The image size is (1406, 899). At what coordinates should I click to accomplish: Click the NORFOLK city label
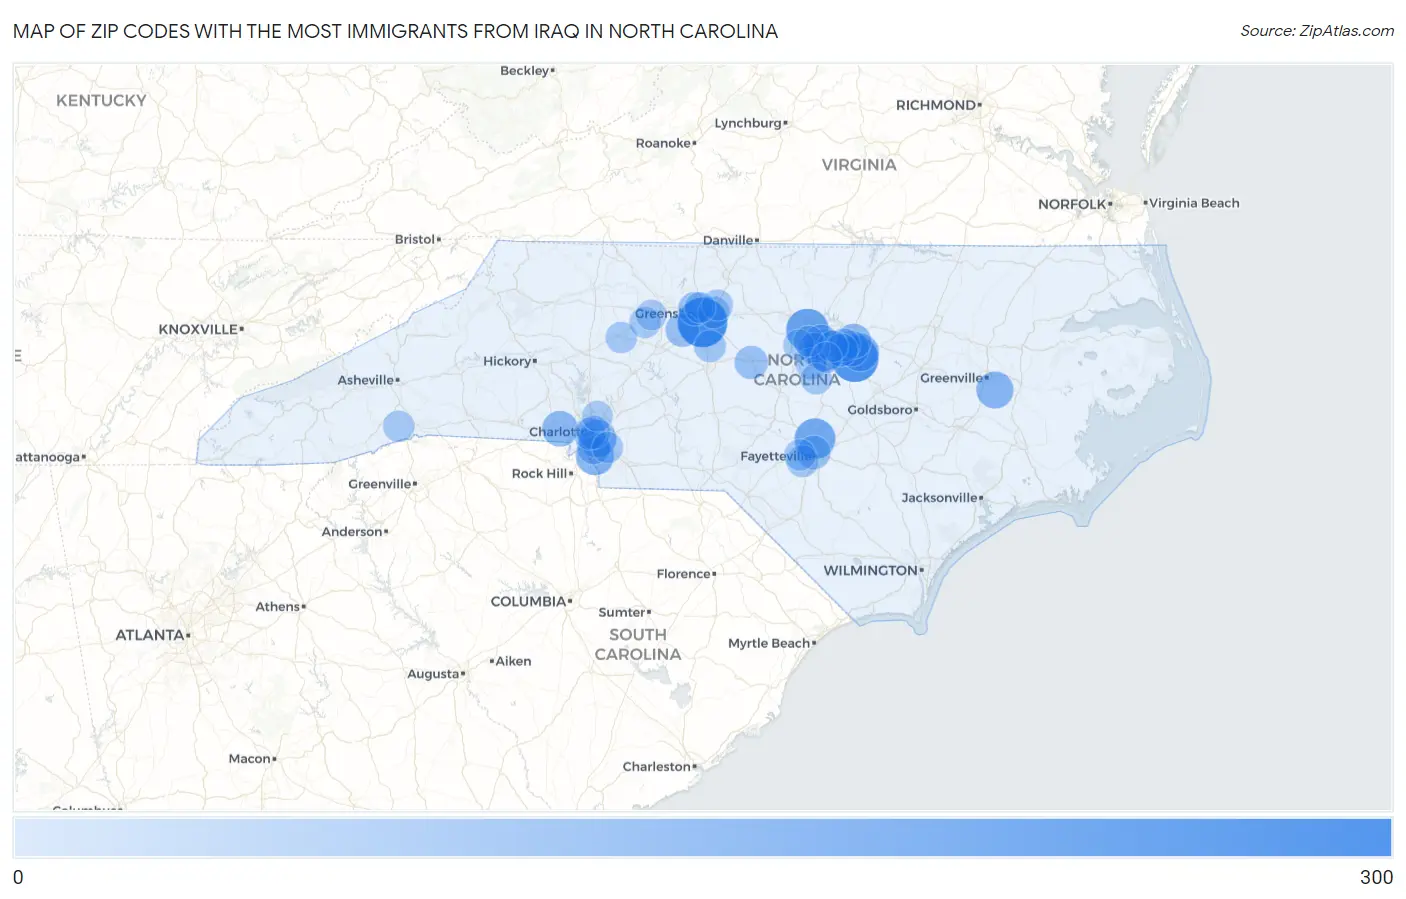coord(1072,204)
